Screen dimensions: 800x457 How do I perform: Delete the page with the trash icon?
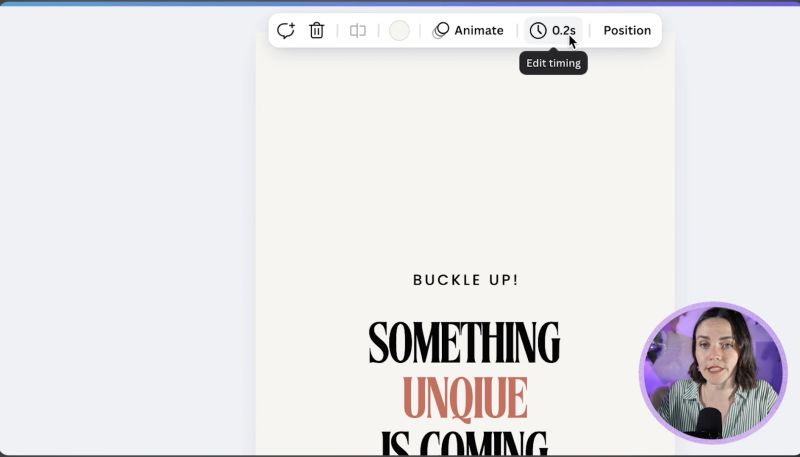(x=317, y=31)
